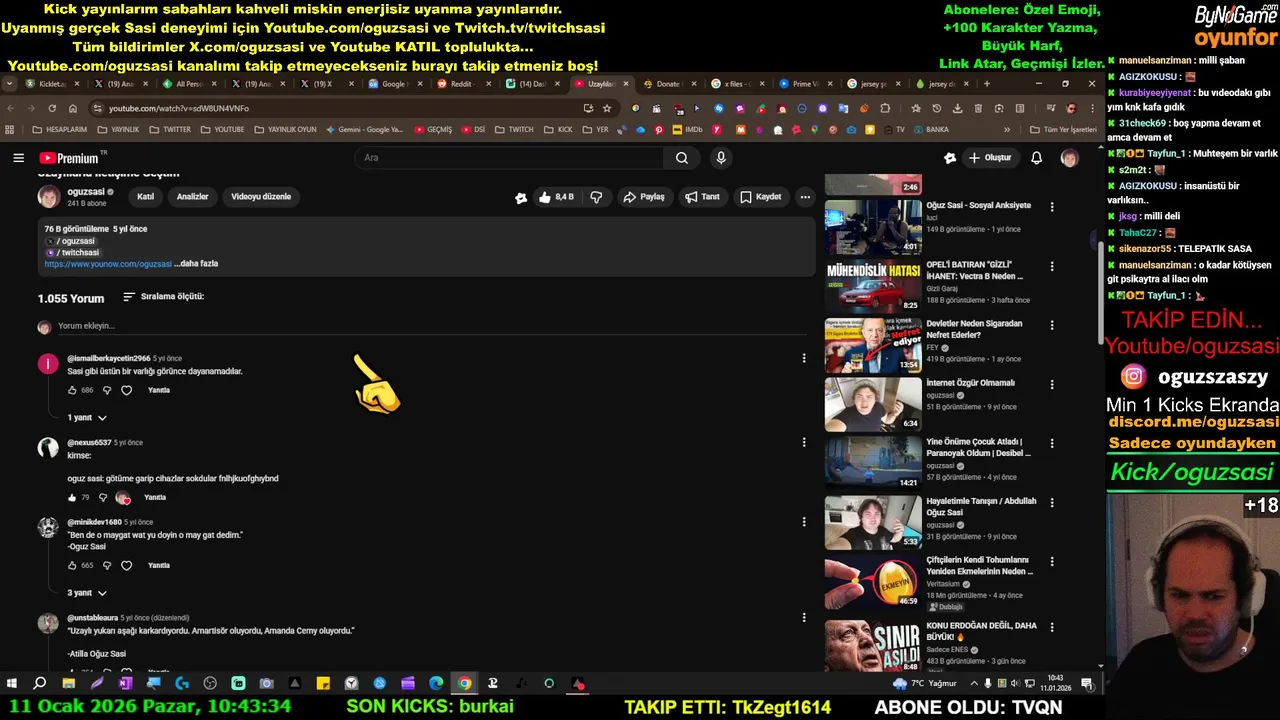Open a new browser tab
The width and height of the screenshot is (1280, 720).
point(986,84)
